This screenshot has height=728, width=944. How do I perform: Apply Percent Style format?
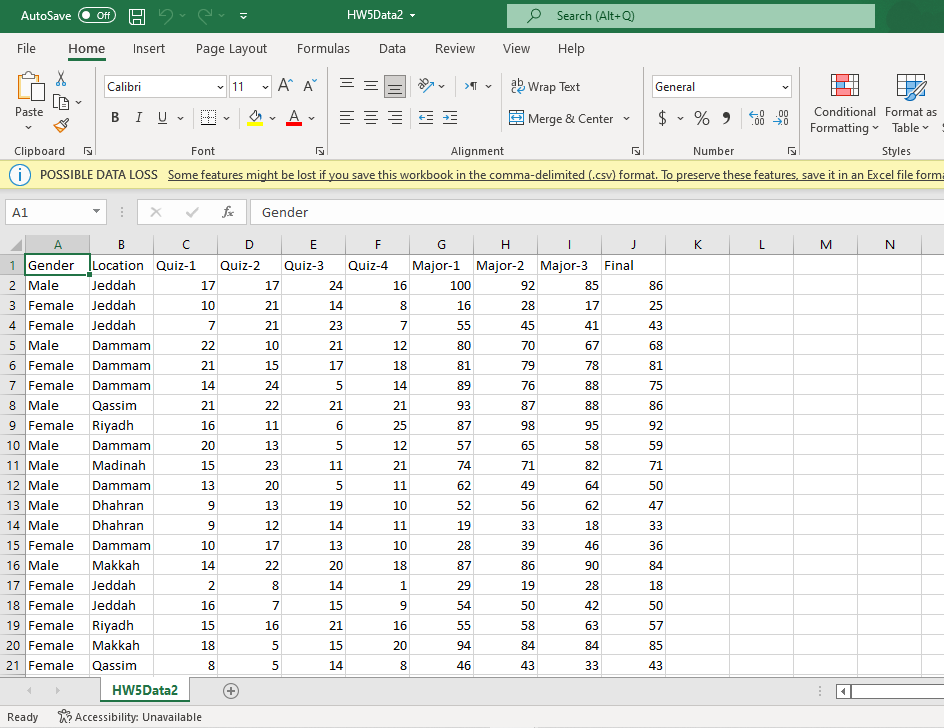(701, 118)
